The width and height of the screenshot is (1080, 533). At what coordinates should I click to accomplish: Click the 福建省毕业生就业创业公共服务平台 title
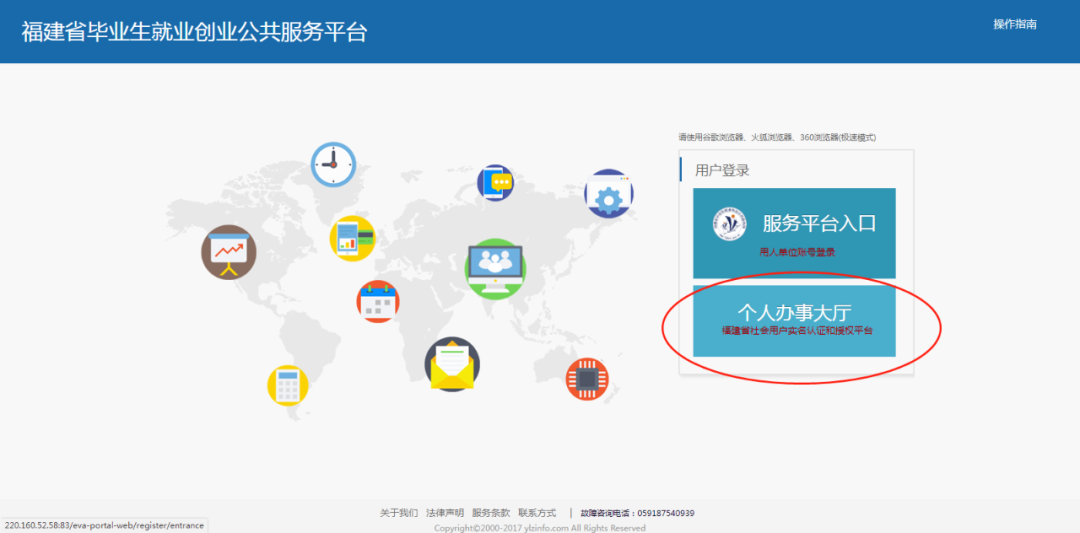click(x=194, y=31)
